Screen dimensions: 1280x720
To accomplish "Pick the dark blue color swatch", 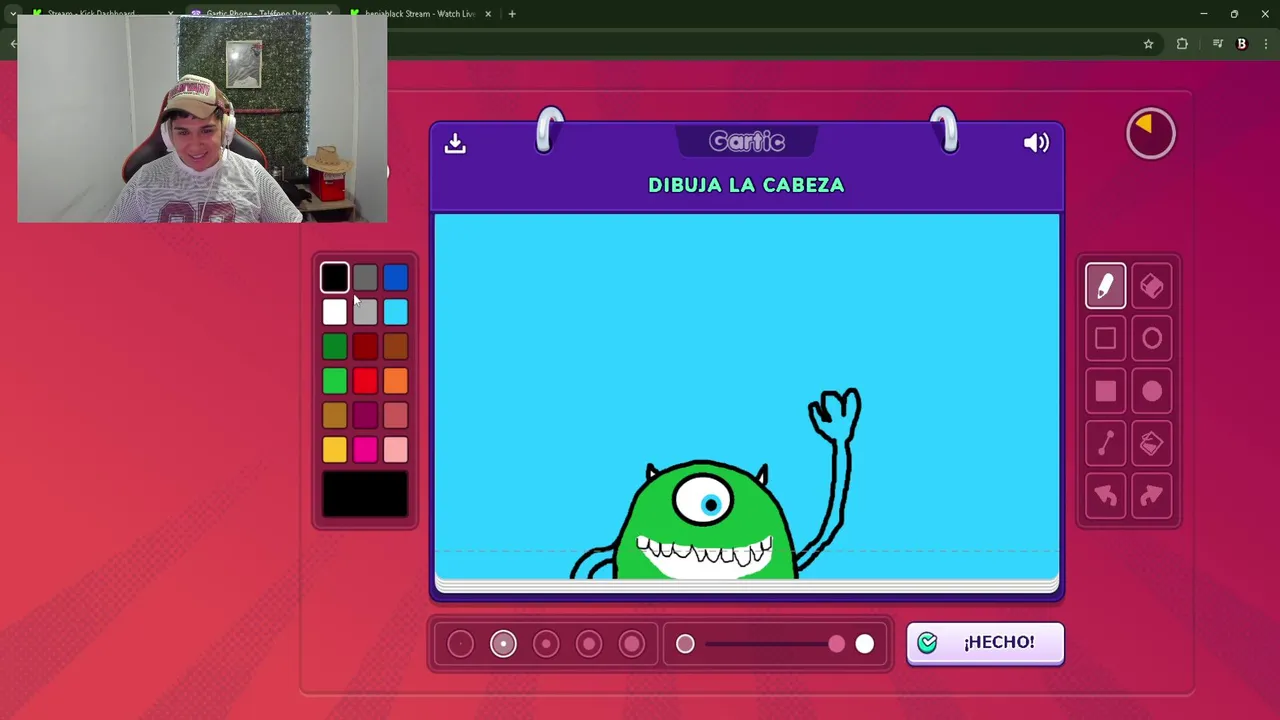I will pyautogui.click(x=395, y=278).
